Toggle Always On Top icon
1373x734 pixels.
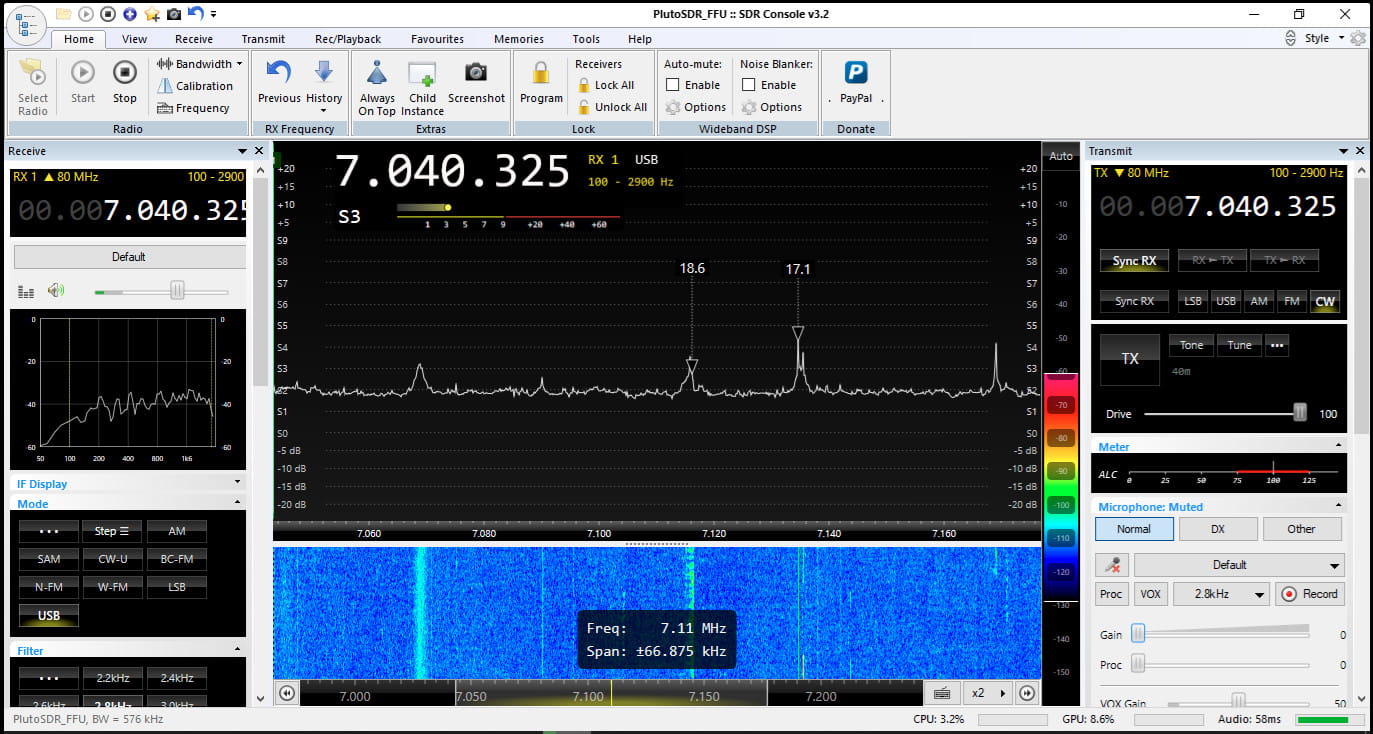pyautogui.click(x=377, y=73)
